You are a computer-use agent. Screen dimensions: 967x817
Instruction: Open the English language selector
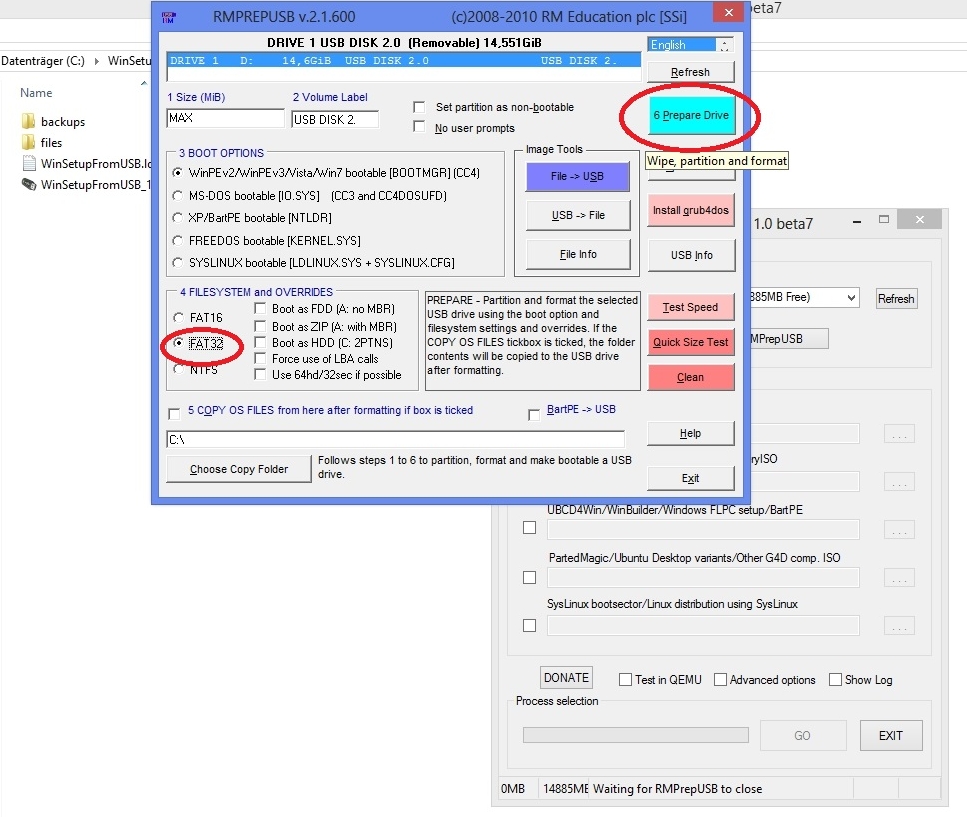coord(681,44)
